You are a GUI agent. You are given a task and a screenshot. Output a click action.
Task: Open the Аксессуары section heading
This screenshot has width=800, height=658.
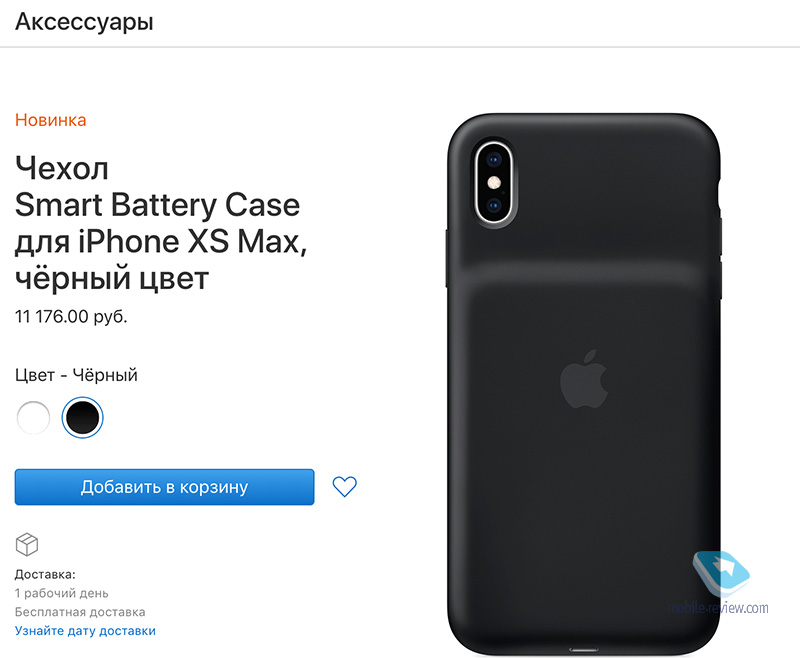pos(84,22)
